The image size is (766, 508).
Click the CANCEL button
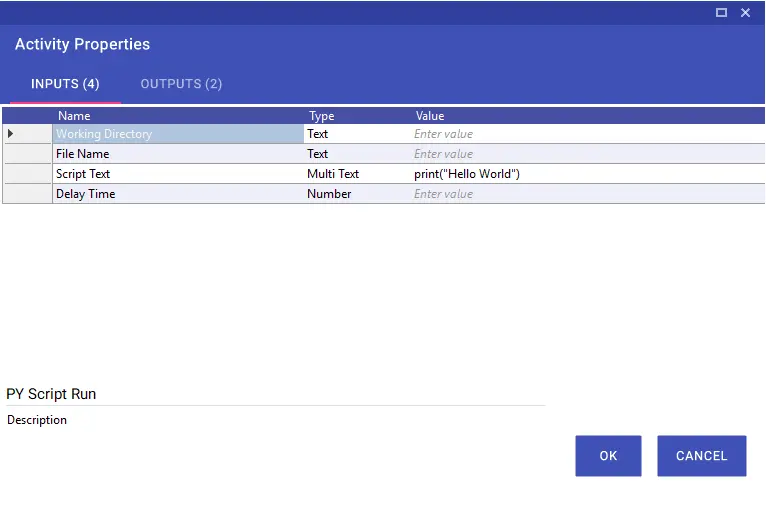(702, 456)
